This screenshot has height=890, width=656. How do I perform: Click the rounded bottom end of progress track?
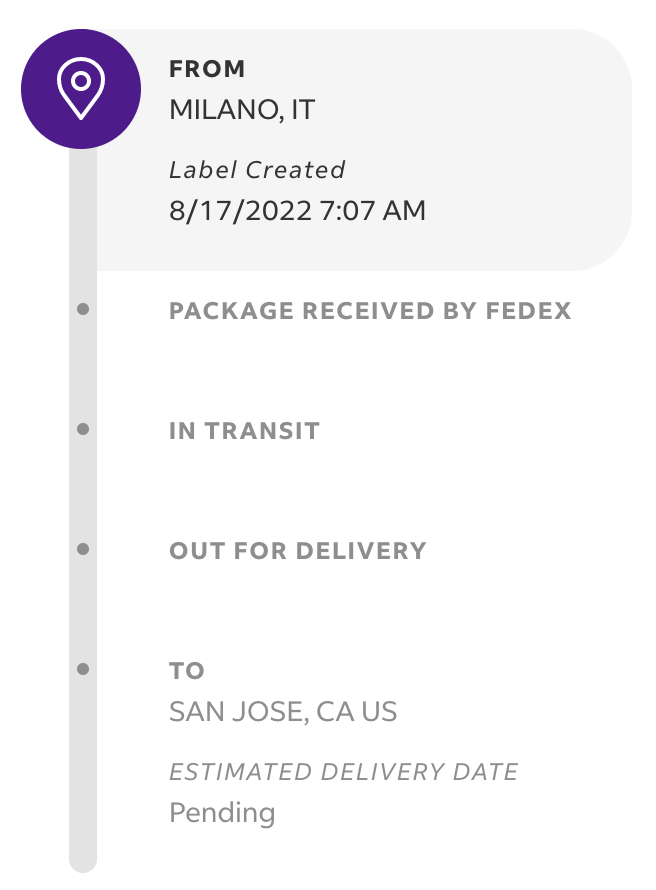tap(83, 863)
